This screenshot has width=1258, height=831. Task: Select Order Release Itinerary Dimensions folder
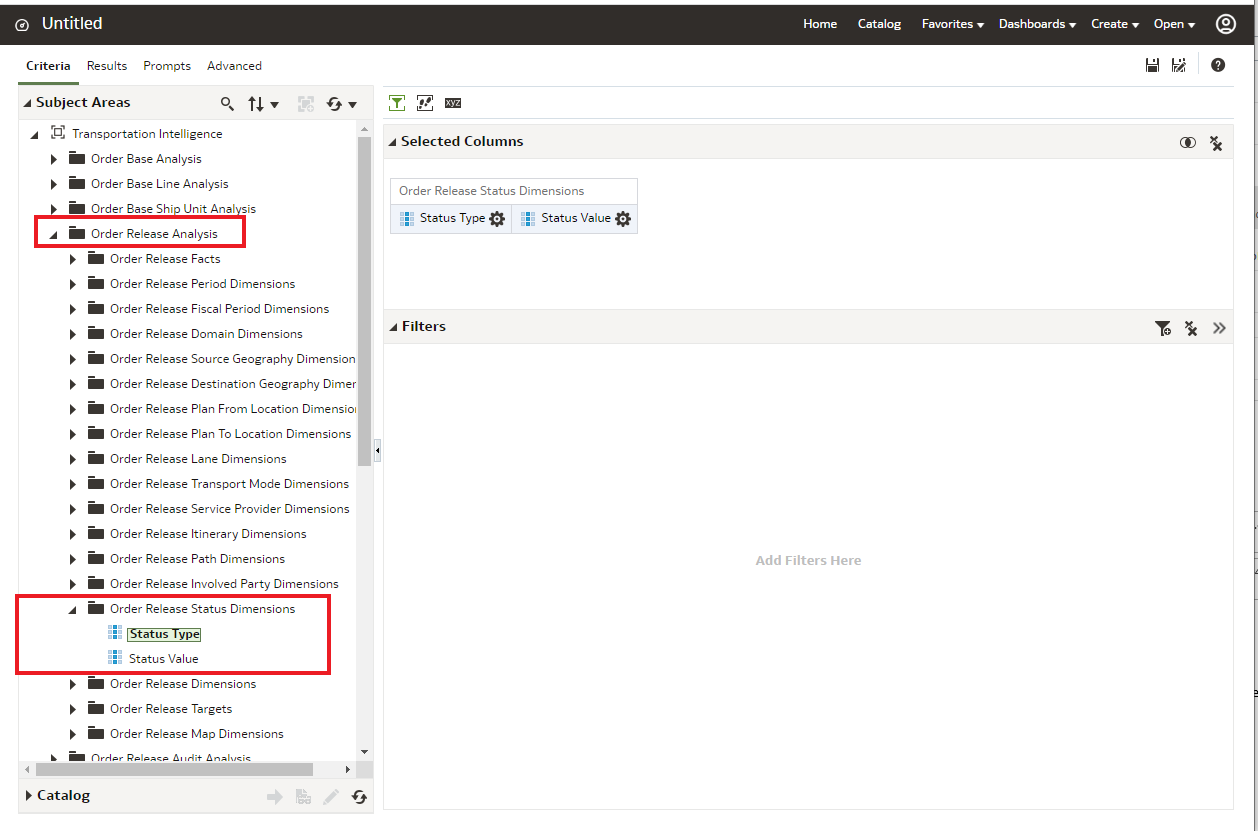pyautogui.click(x=208, y=534)
